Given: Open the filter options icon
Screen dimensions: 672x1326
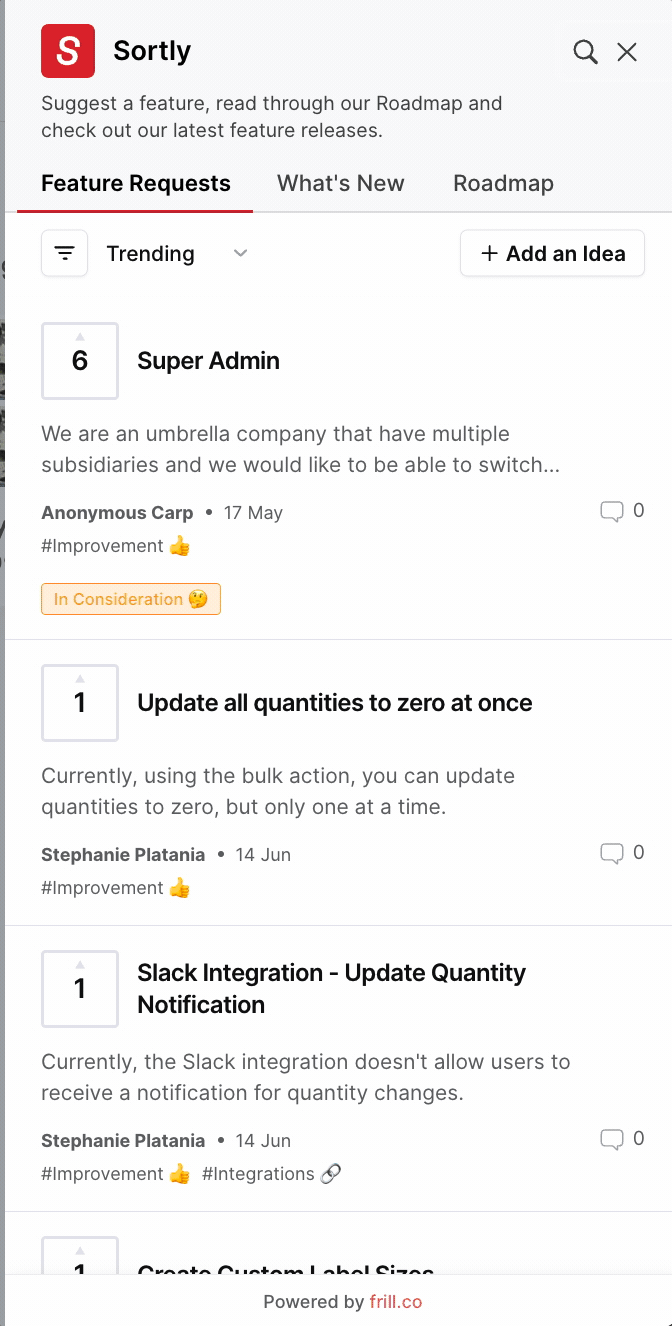Looking at the screenshot, I should tap(65, 253).
